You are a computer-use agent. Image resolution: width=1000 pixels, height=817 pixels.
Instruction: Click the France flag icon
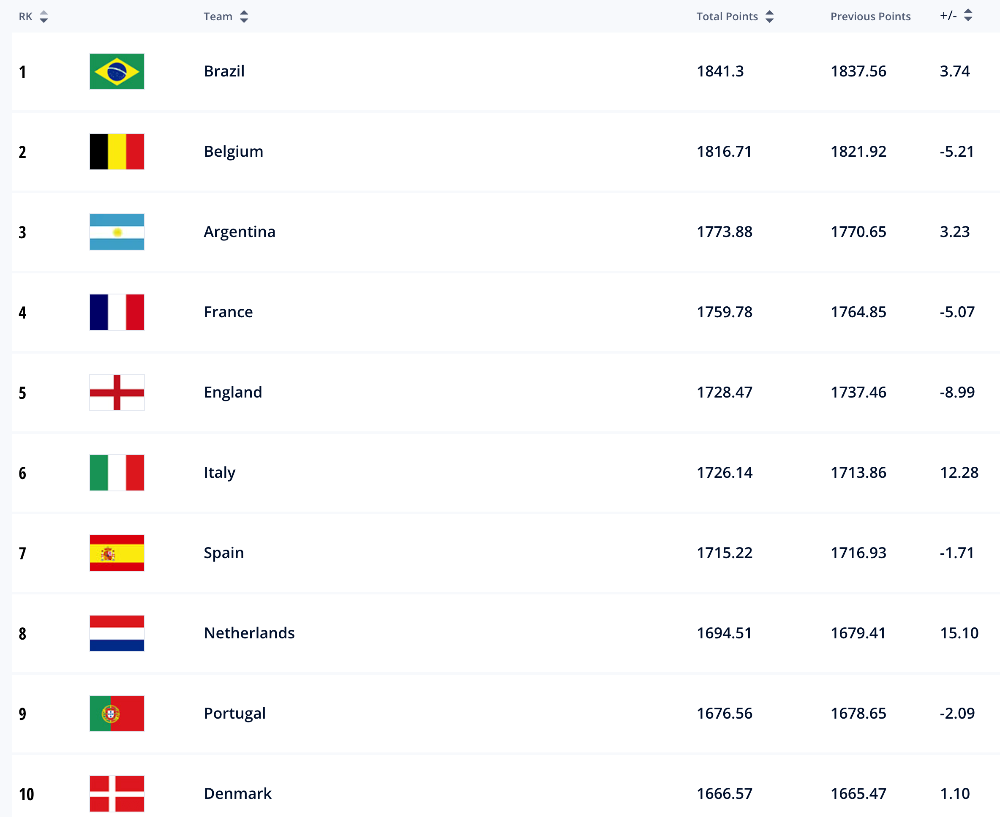(x=117, y=312)
